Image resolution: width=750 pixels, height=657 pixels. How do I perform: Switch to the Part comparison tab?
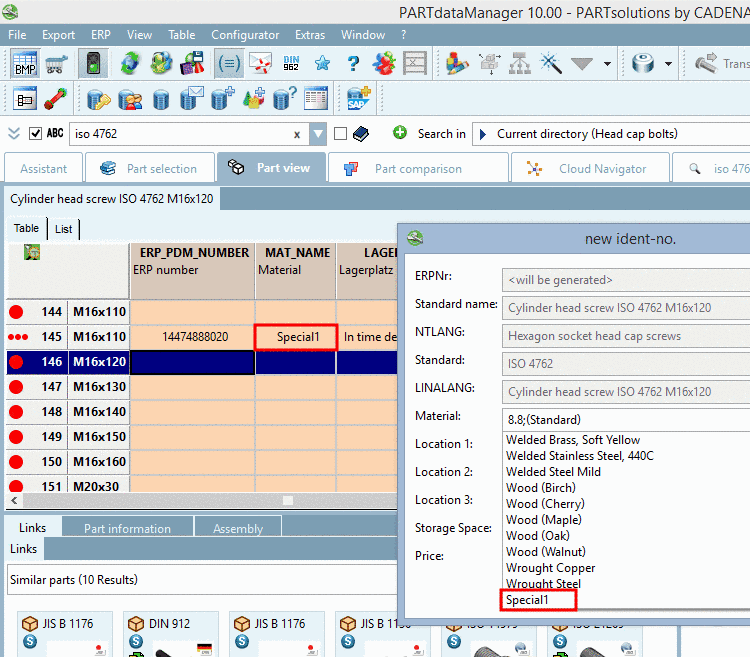click(417, 169)
